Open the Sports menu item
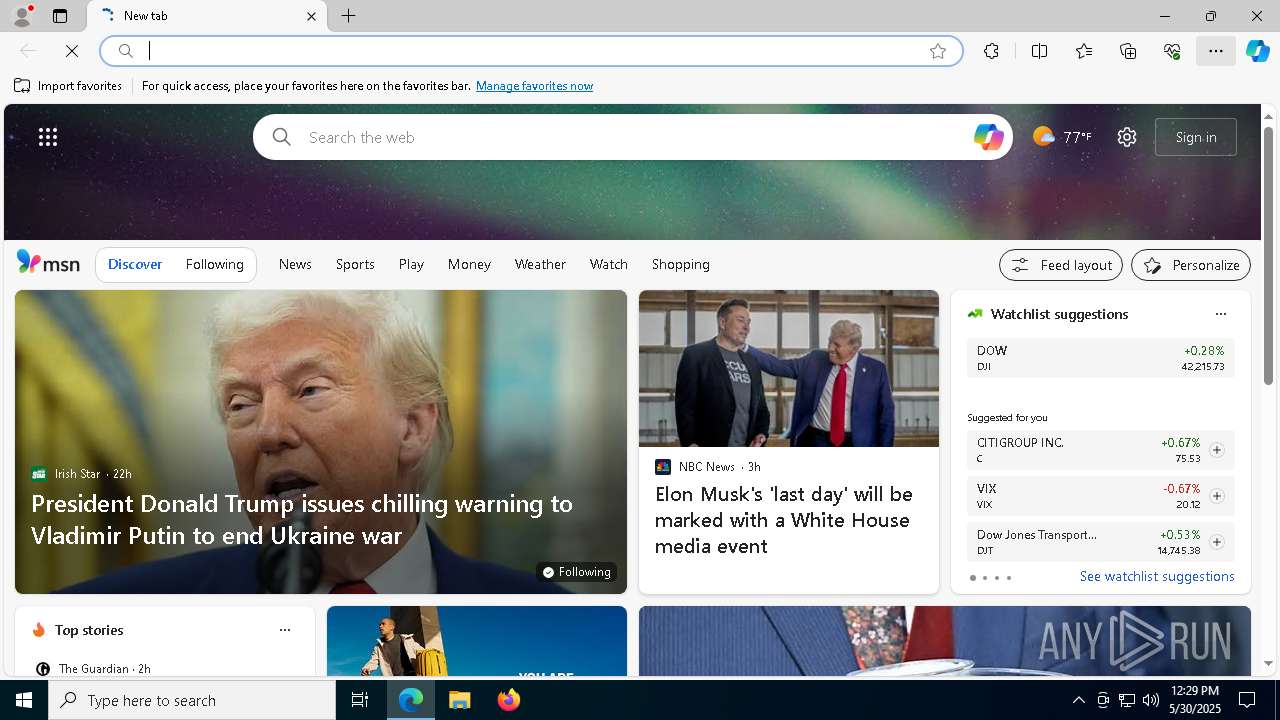The height and width of the screenshot is (720, 1280). pyautogui.click(x=355, y=264)
